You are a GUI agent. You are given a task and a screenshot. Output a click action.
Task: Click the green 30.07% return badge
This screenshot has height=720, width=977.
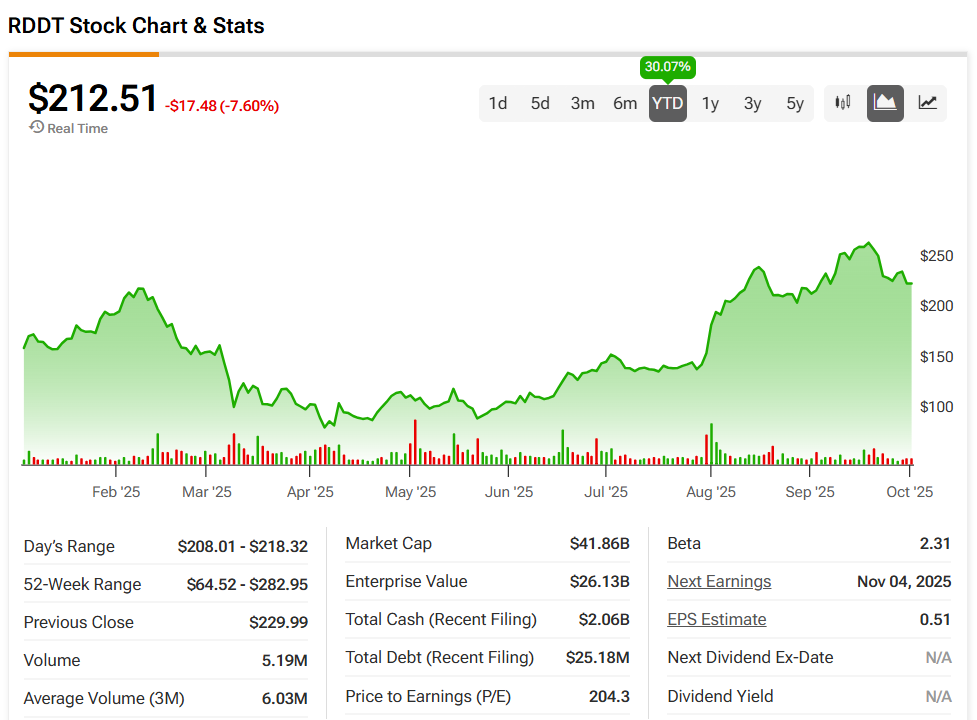pyautogui.click(x=667, y=67)
